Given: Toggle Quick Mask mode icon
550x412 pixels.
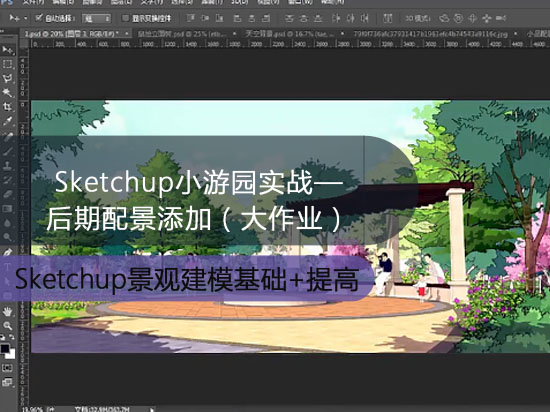Looking at the screenshot, I should pos(7,368).
